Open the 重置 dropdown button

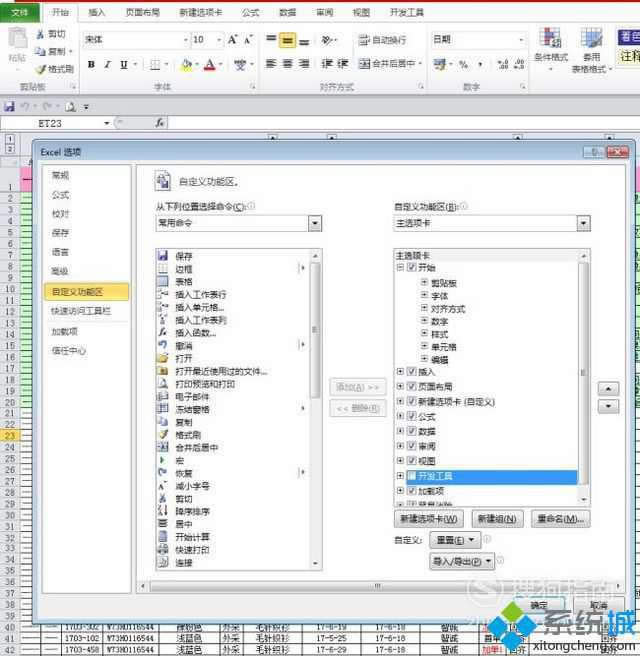tap(455, 540)
